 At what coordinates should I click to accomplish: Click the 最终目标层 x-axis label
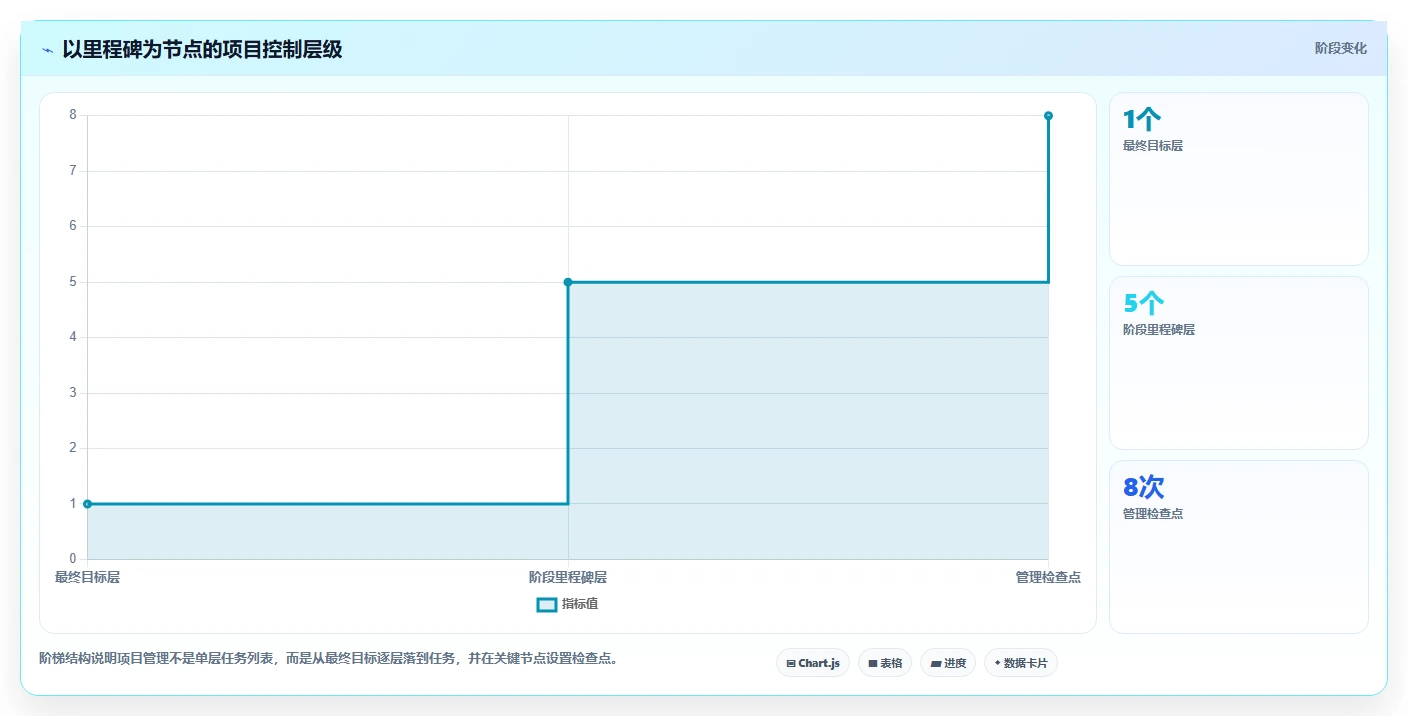88,577
